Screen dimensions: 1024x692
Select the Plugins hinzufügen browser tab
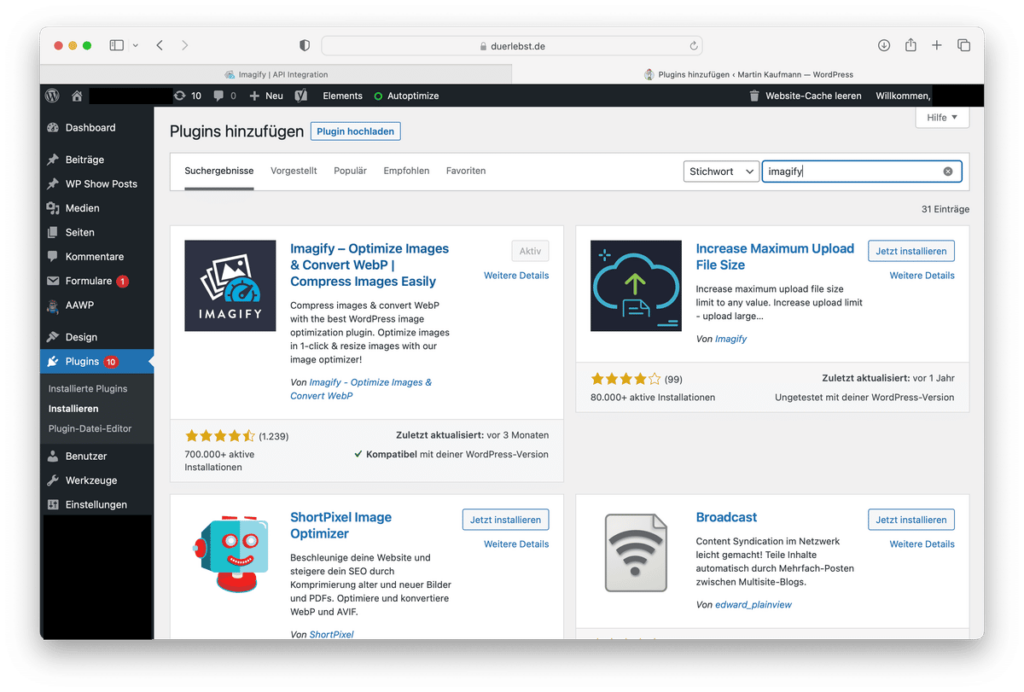[x=748, y=74]
